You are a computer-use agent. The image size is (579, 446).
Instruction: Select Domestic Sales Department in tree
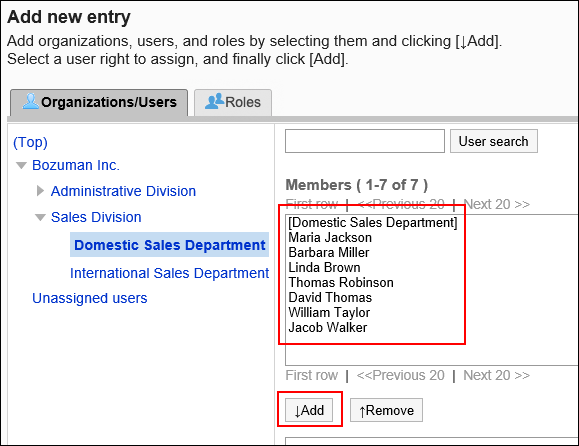coord(169,245)
